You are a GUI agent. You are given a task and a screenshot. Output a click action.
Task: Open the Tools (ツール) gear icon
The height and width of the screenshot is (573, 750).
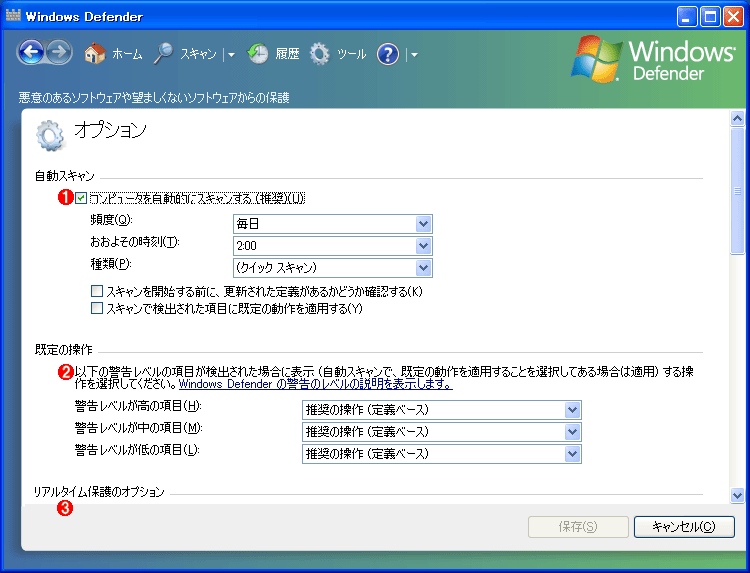(x=320, y=54)
